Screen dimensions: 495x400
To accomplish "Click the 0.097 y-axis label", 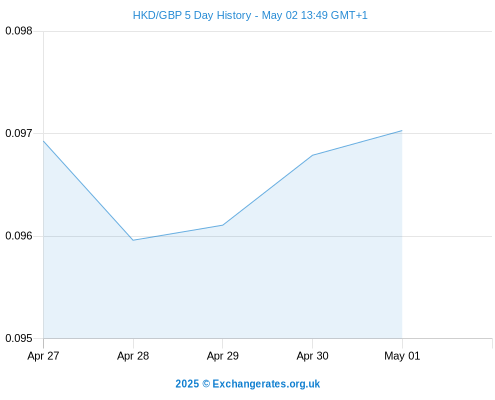I will click(19, 133).
